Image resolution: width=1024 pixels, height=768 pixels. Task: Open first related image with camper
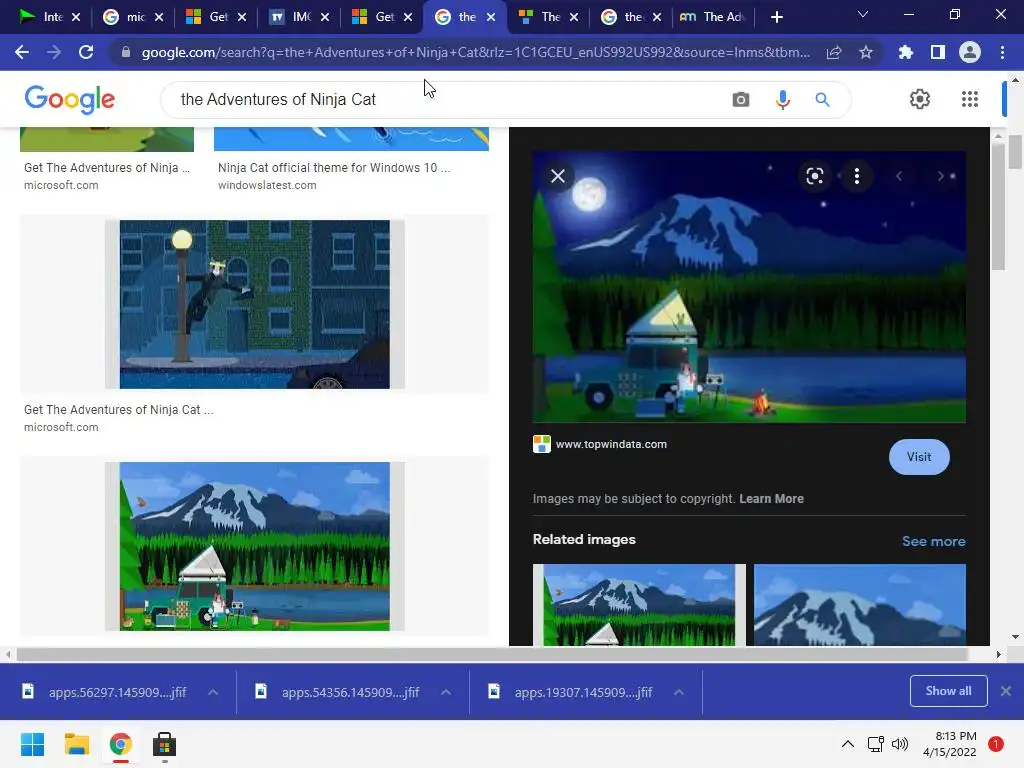click(x=639, y=605)
